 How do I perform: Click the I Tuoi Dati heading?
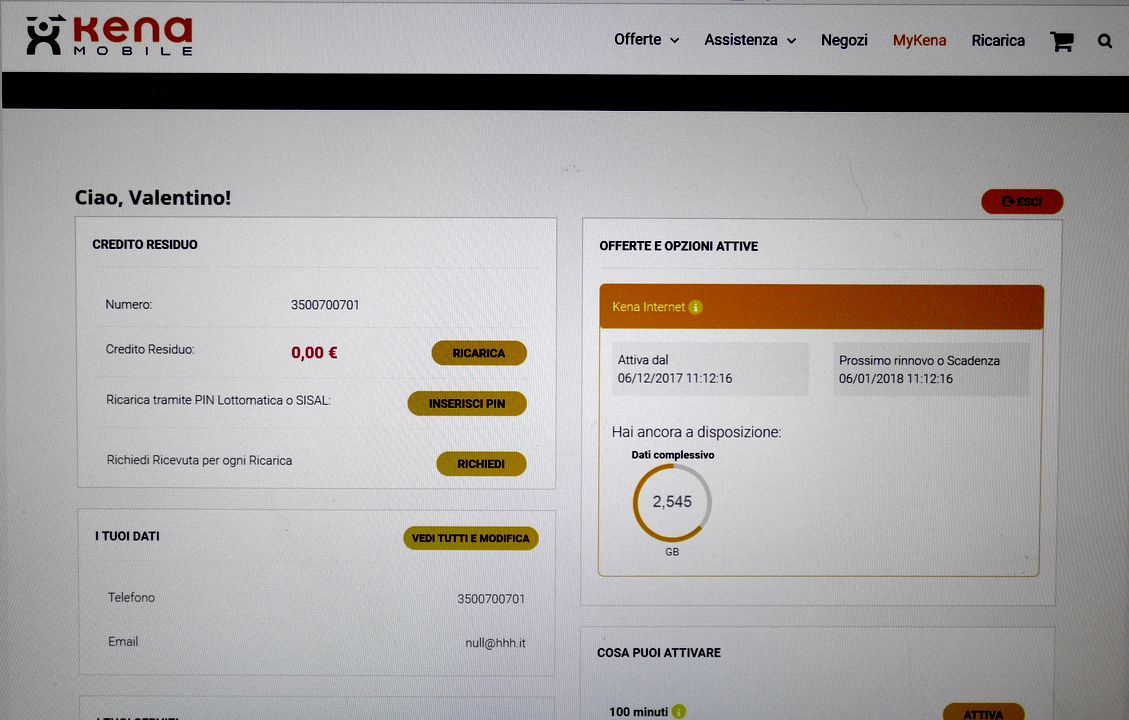[x=127, y=536]
